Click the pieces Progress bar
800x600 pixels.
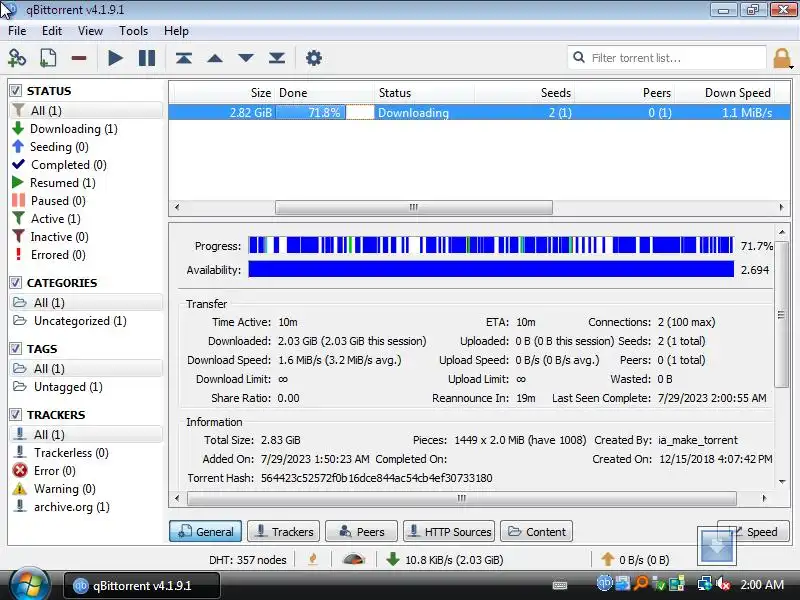[491, 245]
